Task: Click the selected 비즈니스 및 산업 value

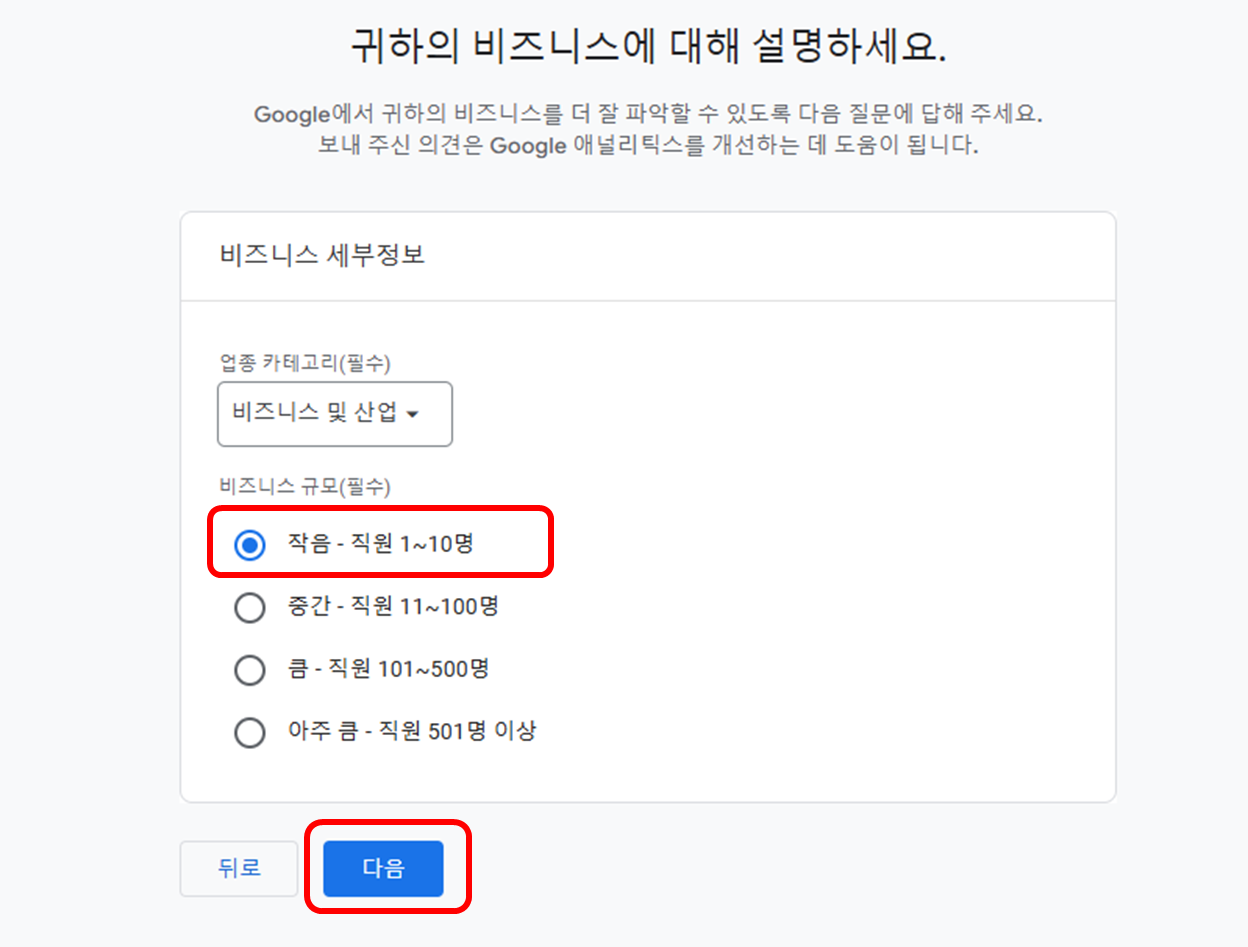Action: point(320,414)
